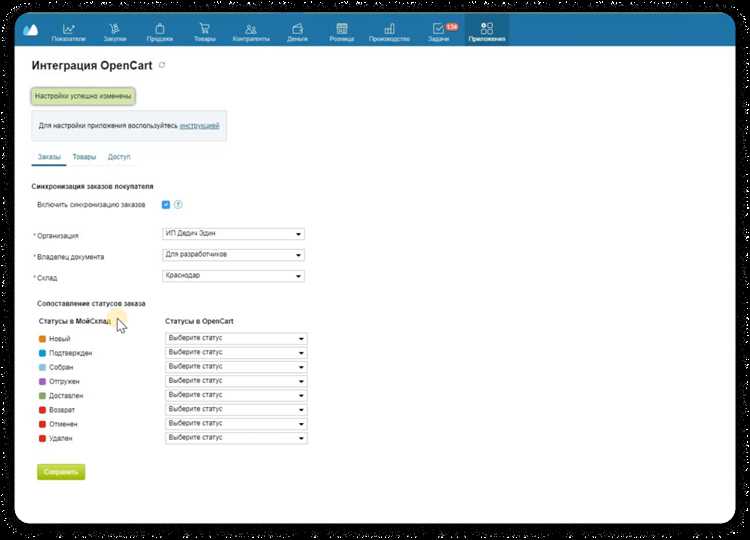Image resolution: width=750 pixels, height=540 pixels.
Task: Click the light blue swatch for Собран
Action: [x=42, y=367]
